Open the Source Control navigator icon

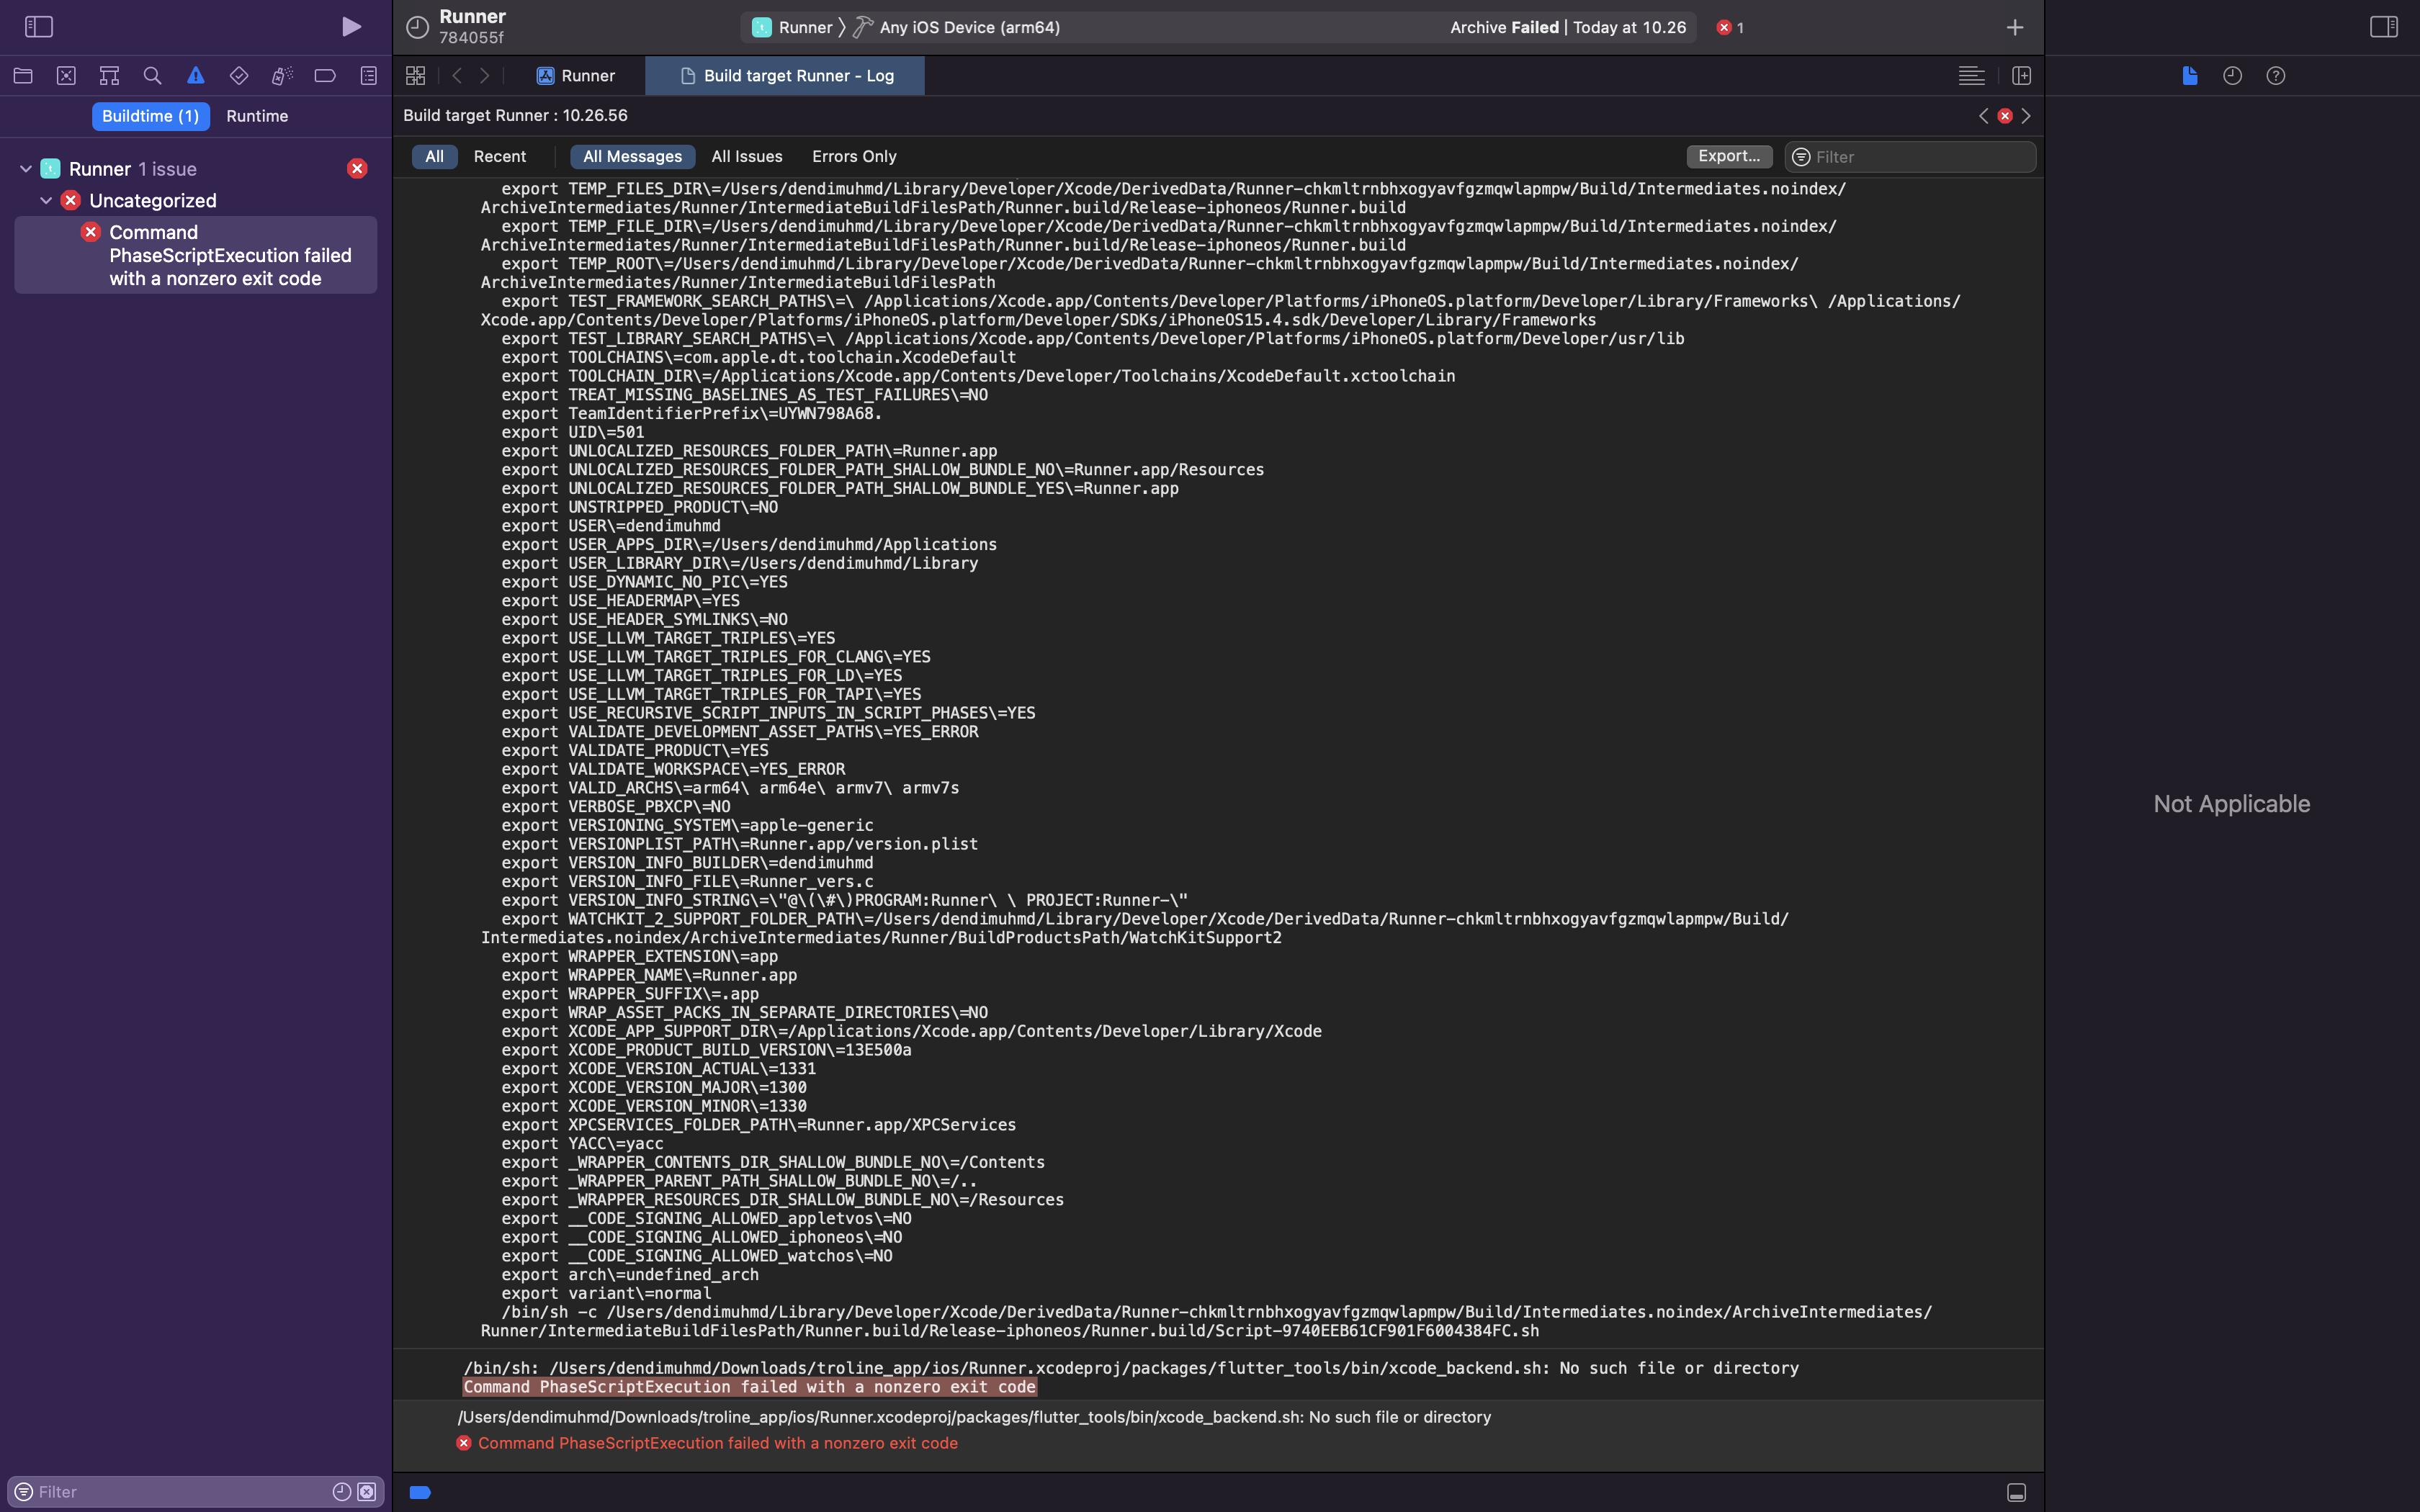point(66,76)
